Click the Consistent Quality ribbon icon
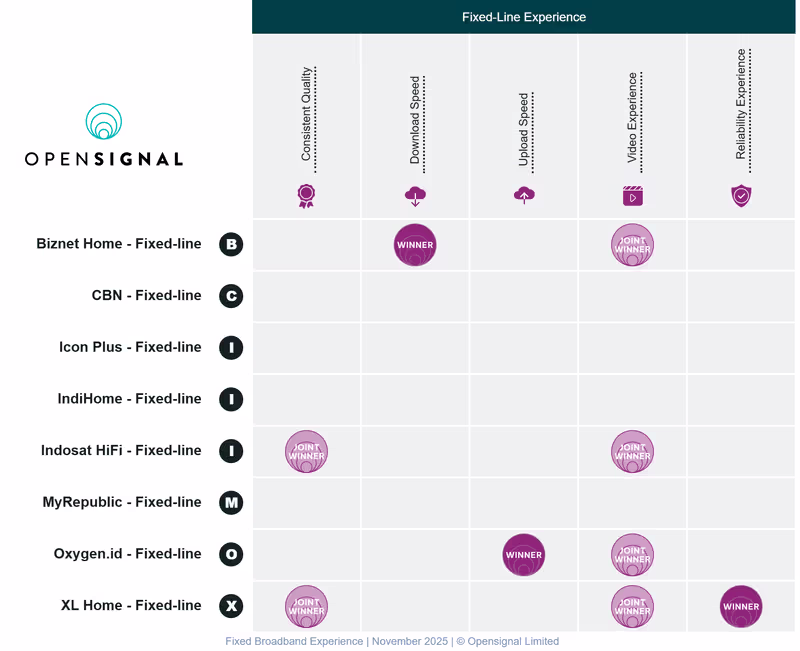Screen dimensions: 800x651 point(307,196)
